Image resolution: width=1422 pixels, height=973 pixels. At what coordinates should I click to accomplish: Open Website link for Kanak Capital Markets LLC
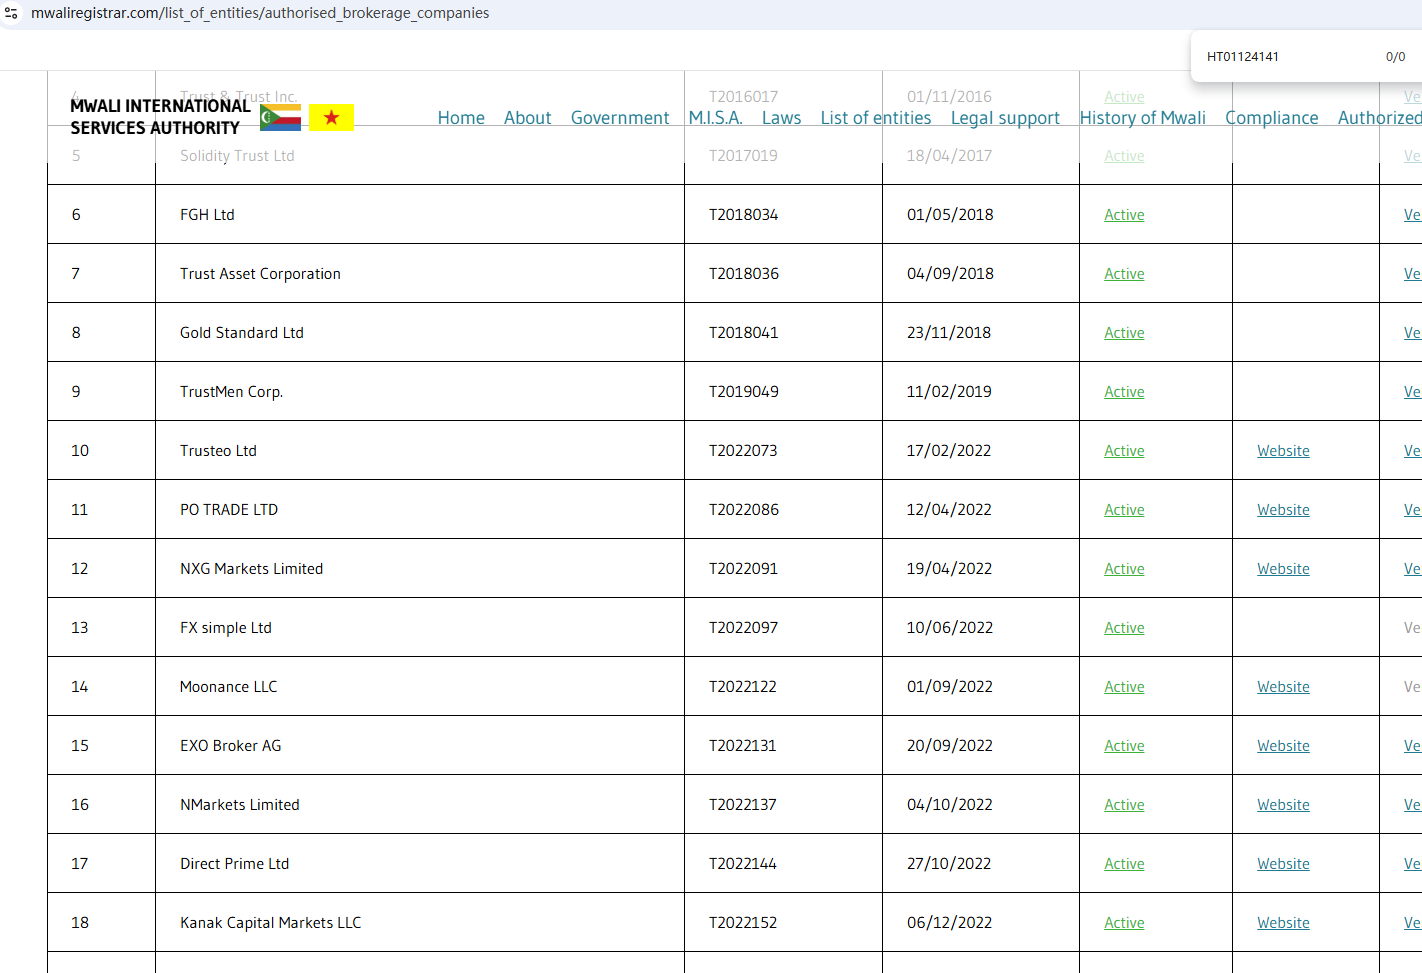[1283, 923]
